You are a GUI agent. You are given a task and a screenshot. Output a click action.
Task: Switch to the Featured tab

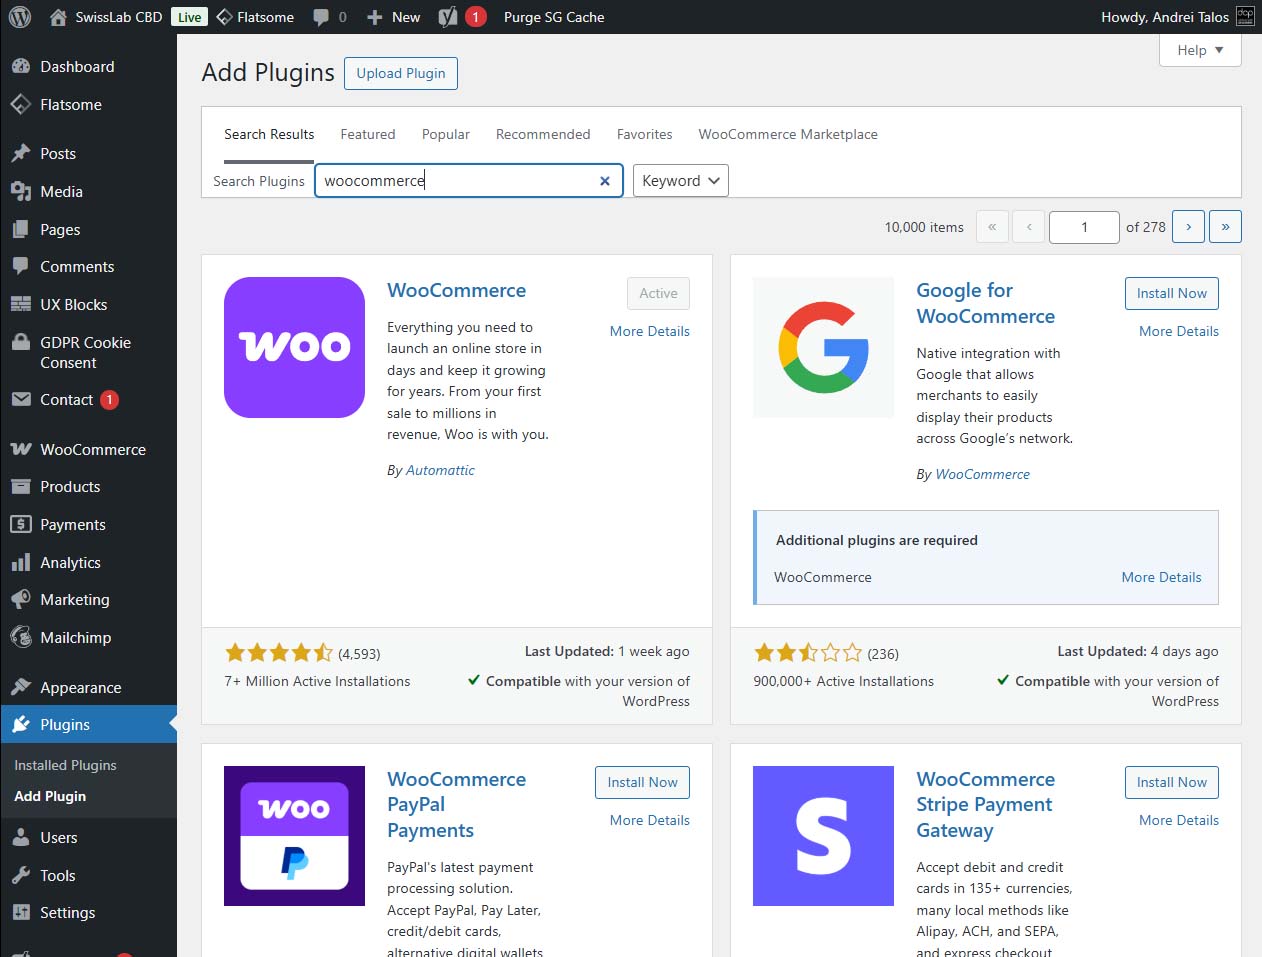coord(367,134)
